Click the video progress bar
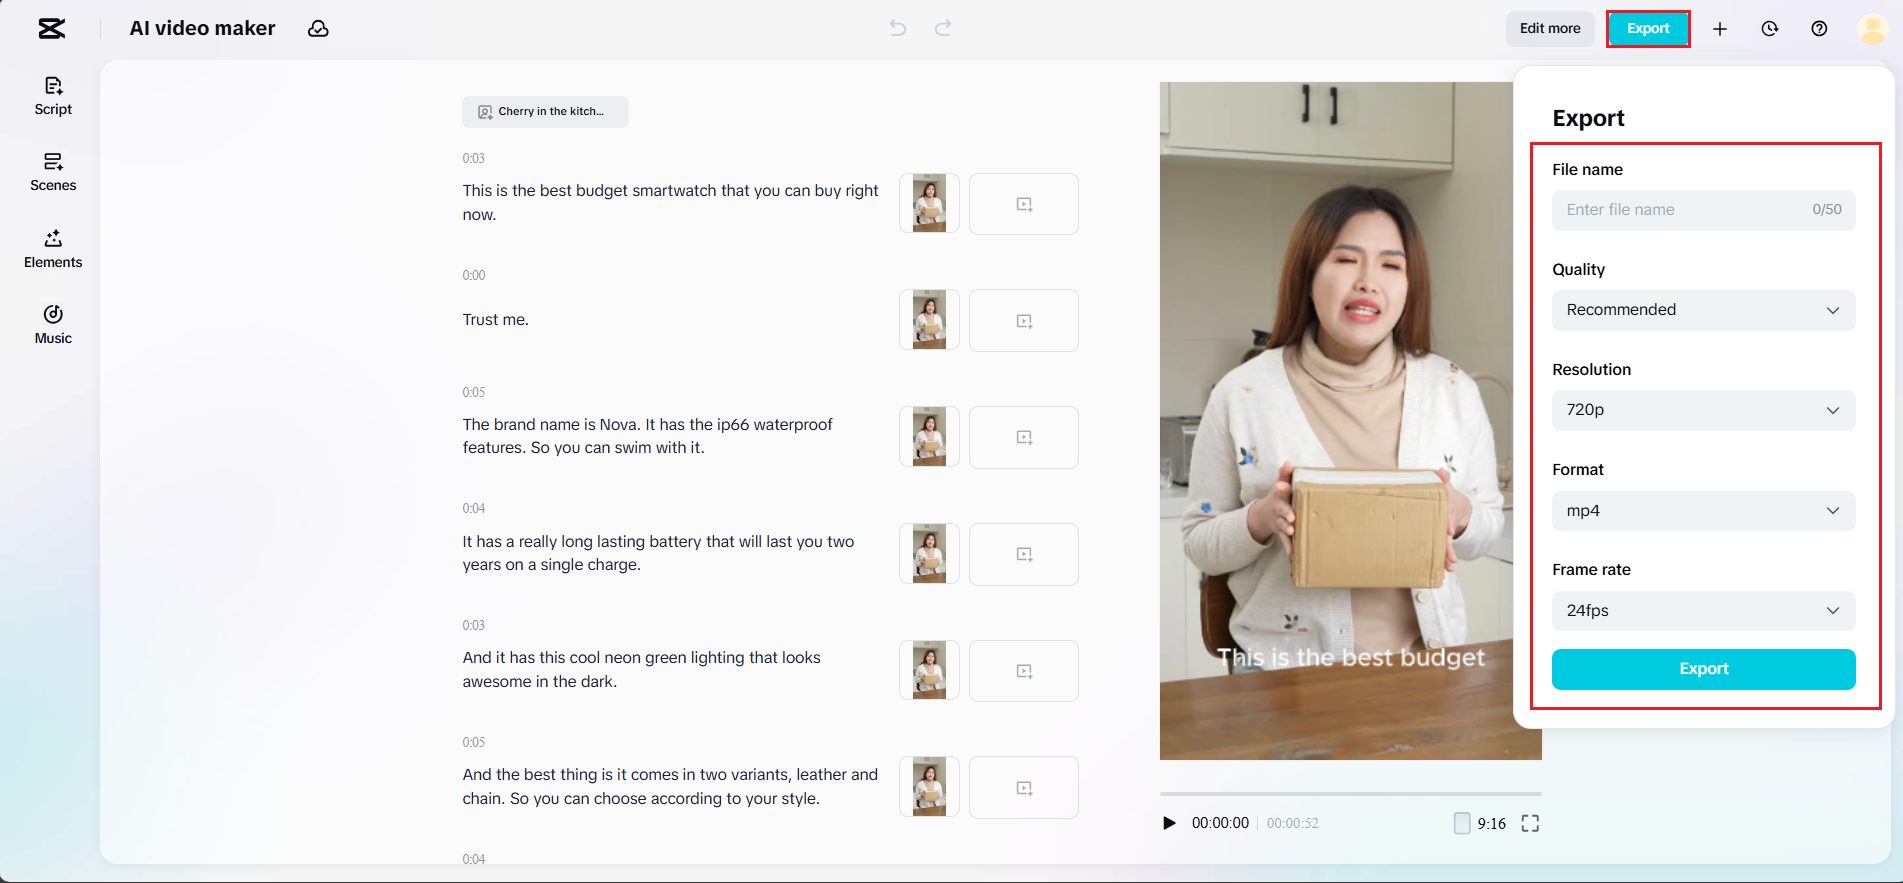This screenshot has height=883, width=1903. pyautogui.click(x=1350, y=794)
